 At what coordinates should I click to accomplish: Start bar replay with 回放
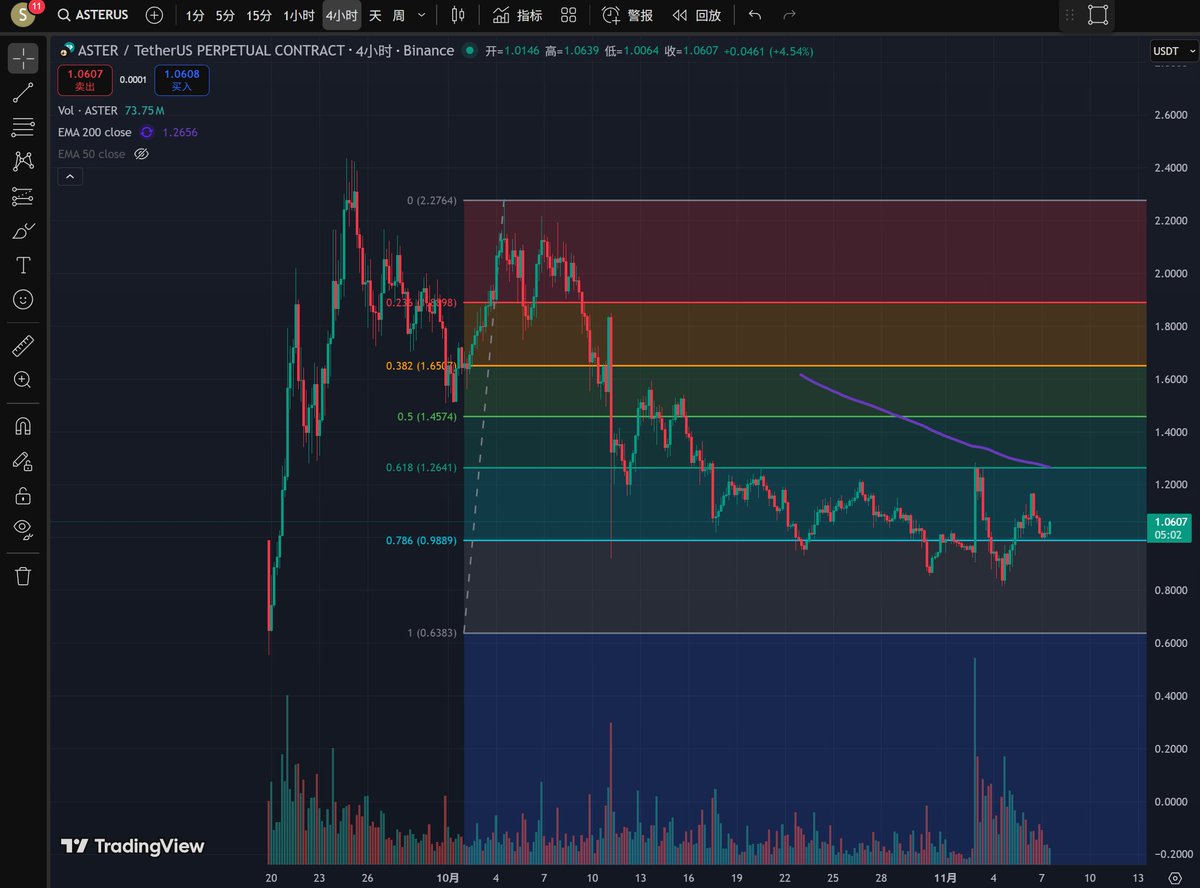click(697, 15)
